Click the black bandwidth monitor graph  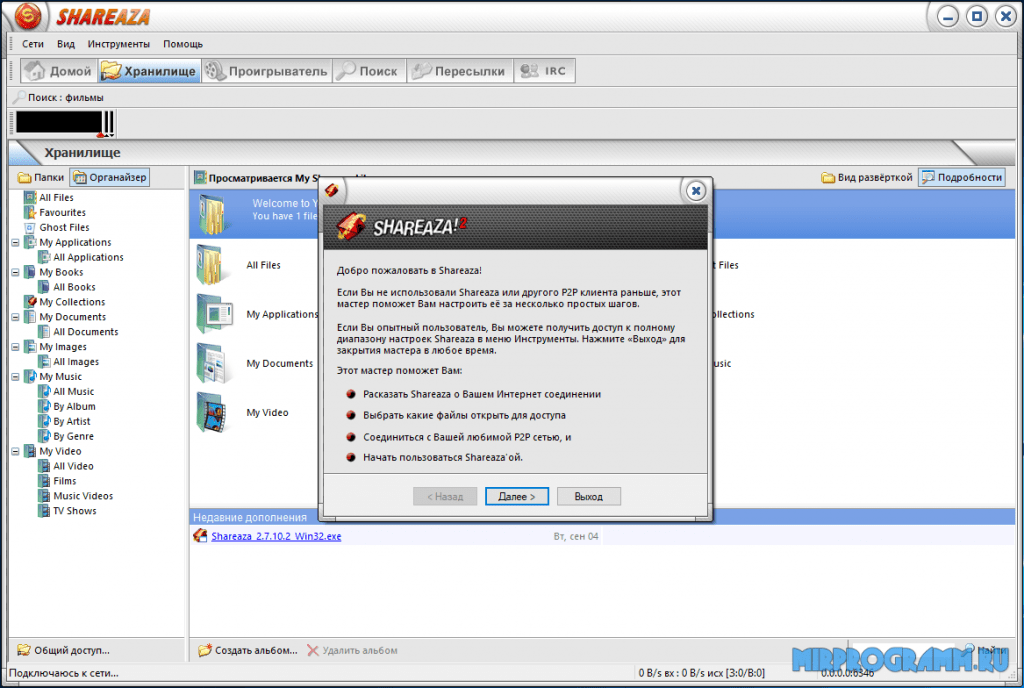(x=59, y=123)
